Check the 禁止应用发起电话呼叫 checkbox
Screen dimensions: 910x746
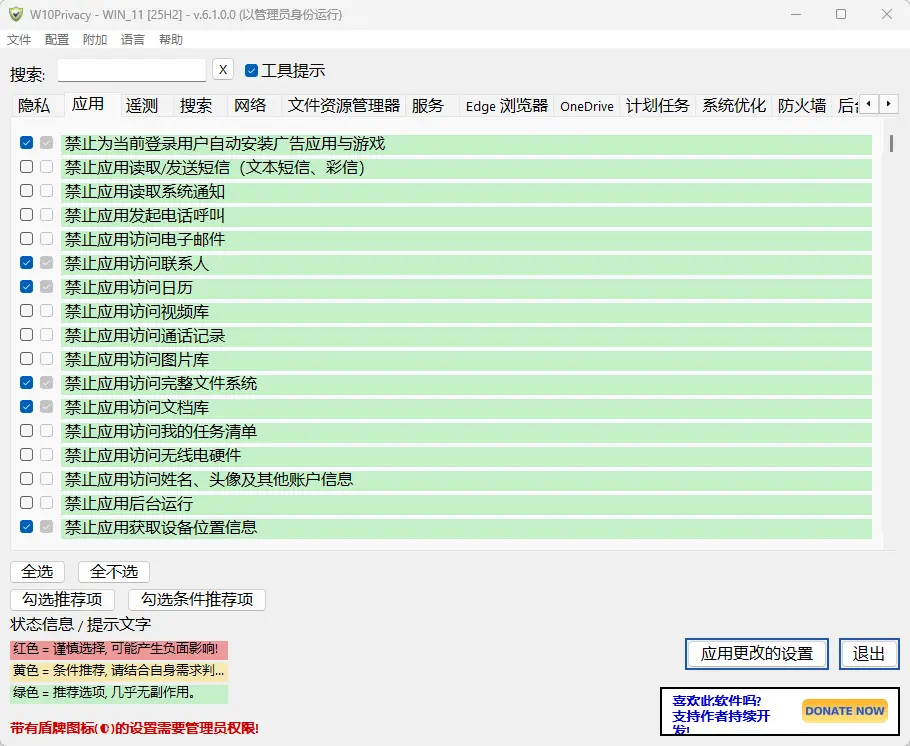tap(26, 215)
